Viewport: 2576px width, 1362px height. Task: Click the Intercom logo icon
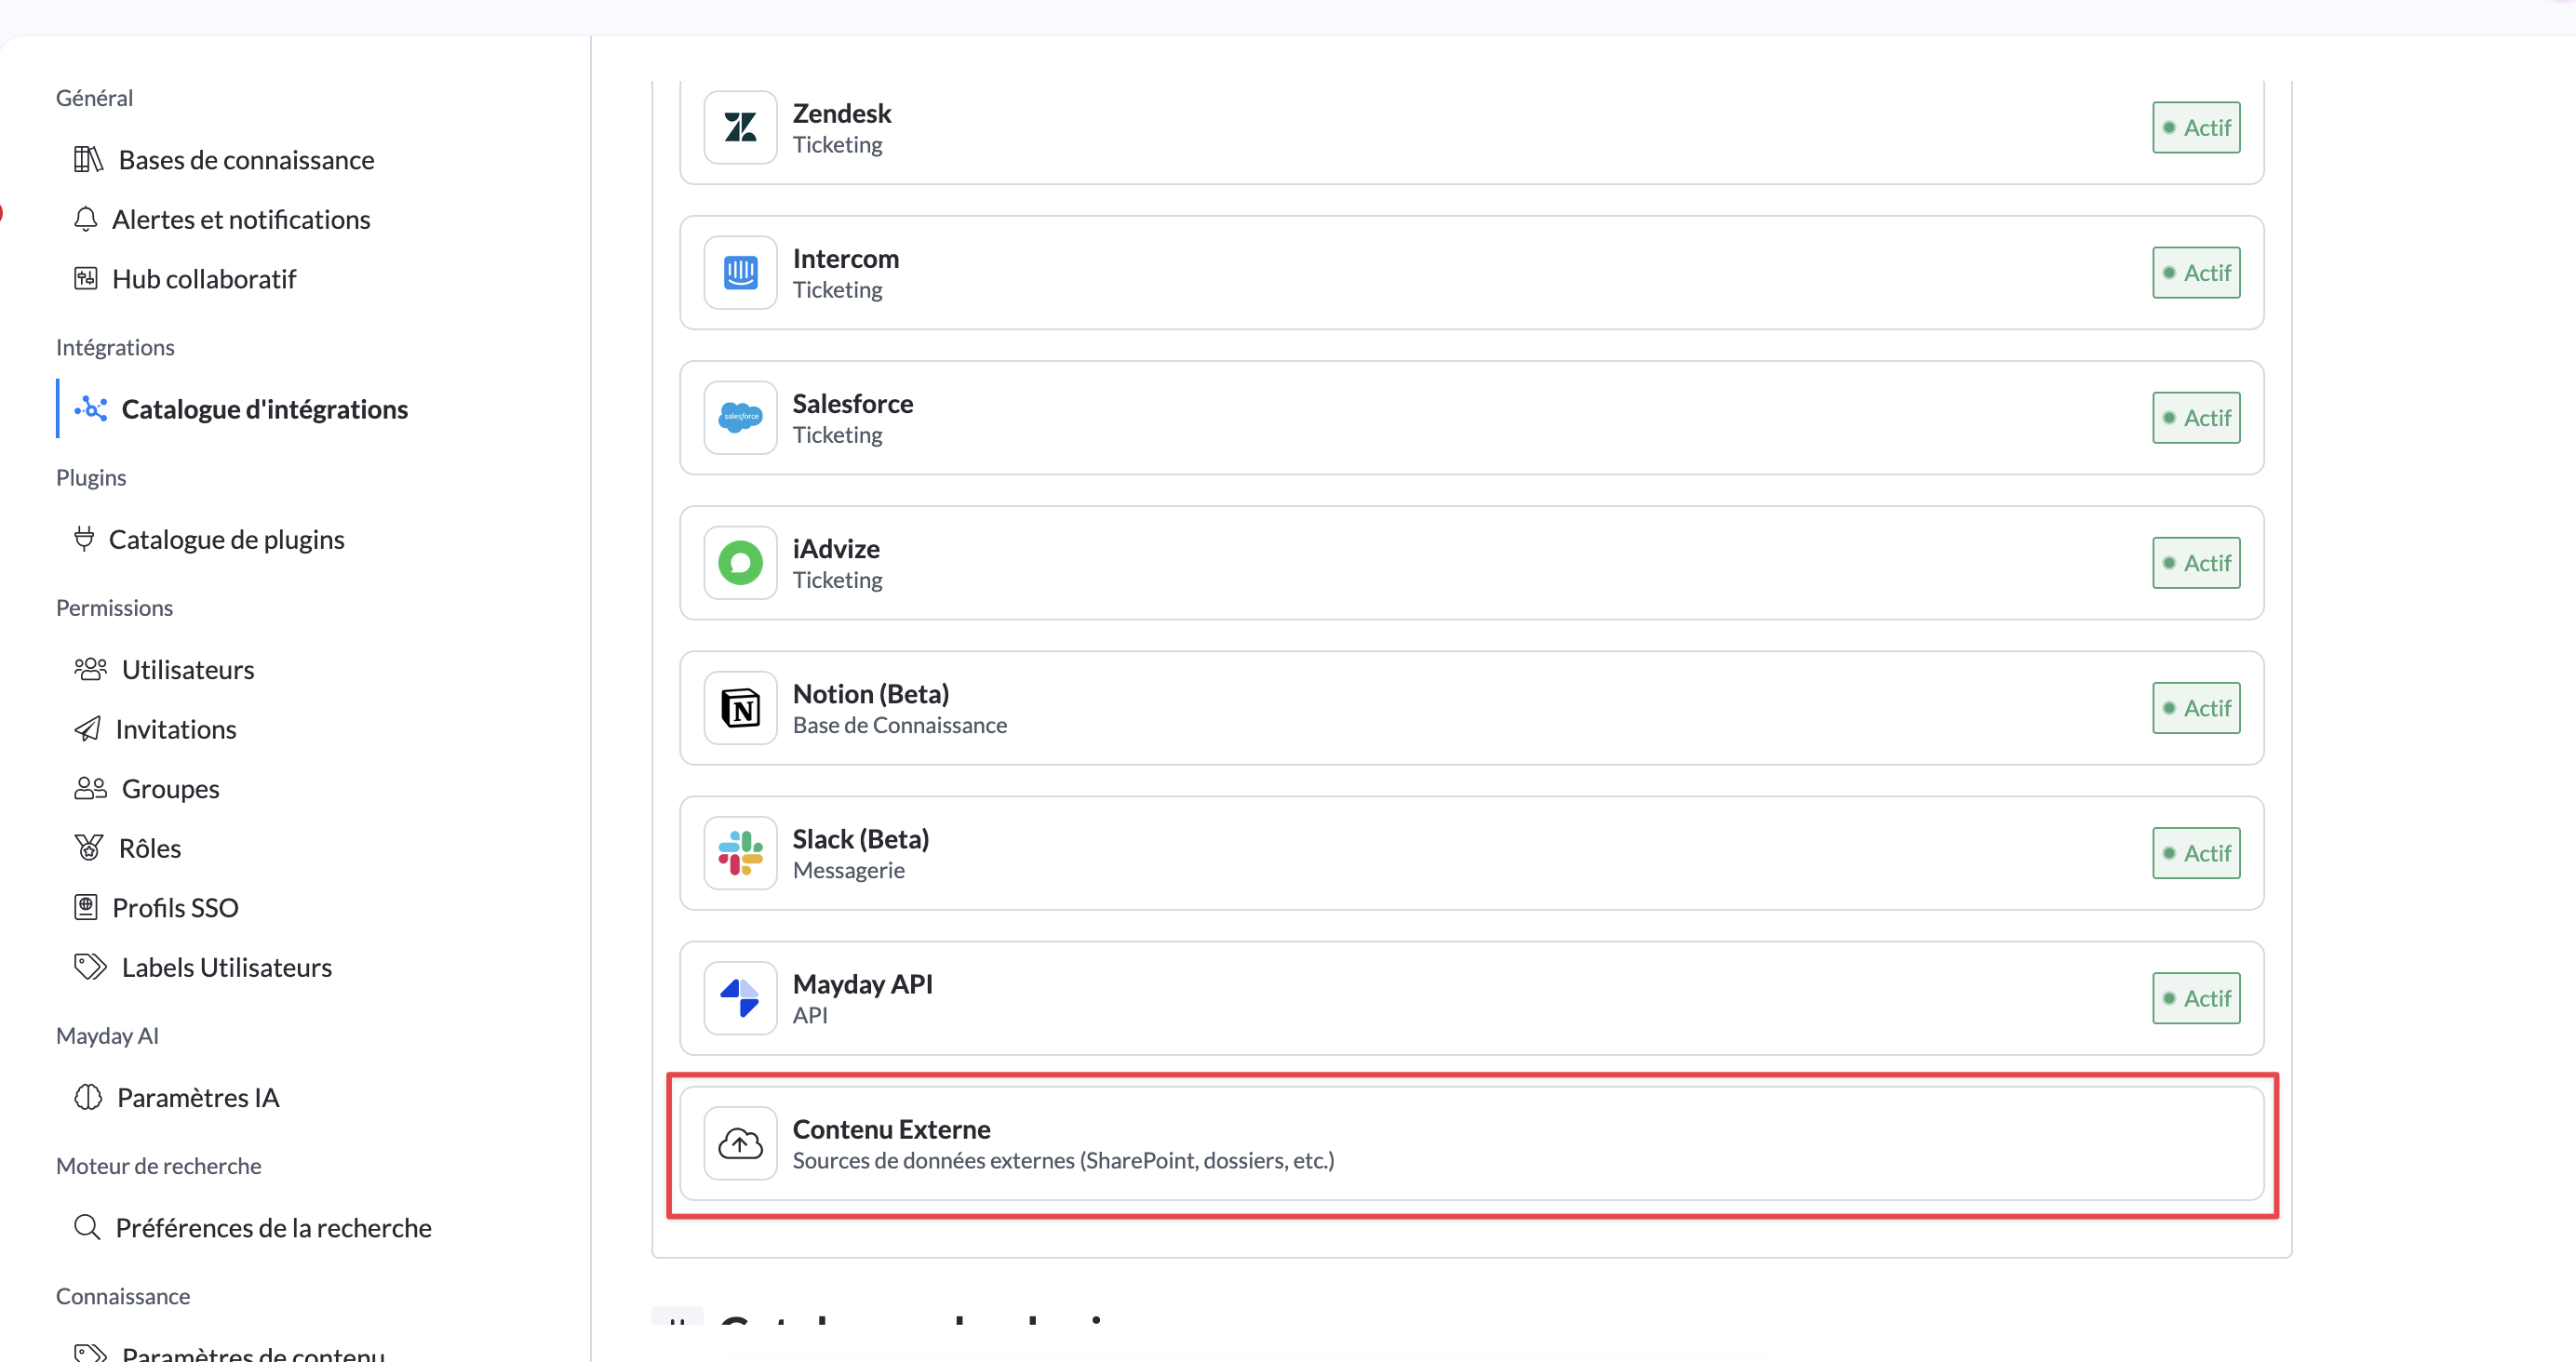pyautogui.click(x=740, y=272)
